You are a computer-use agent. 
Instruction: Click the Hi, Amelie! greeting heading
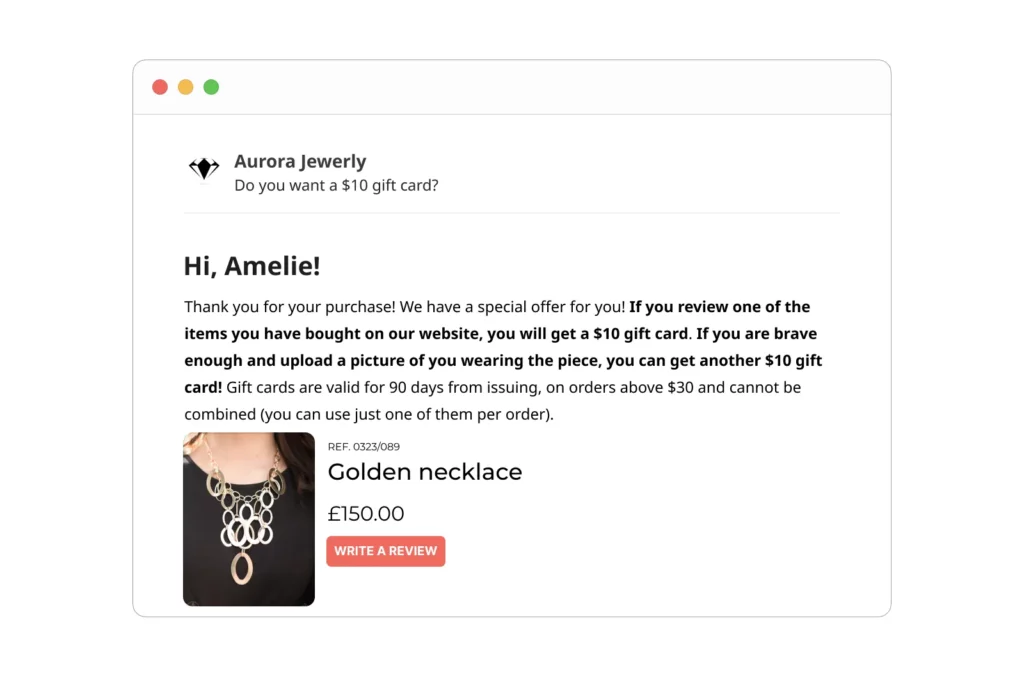251,266
